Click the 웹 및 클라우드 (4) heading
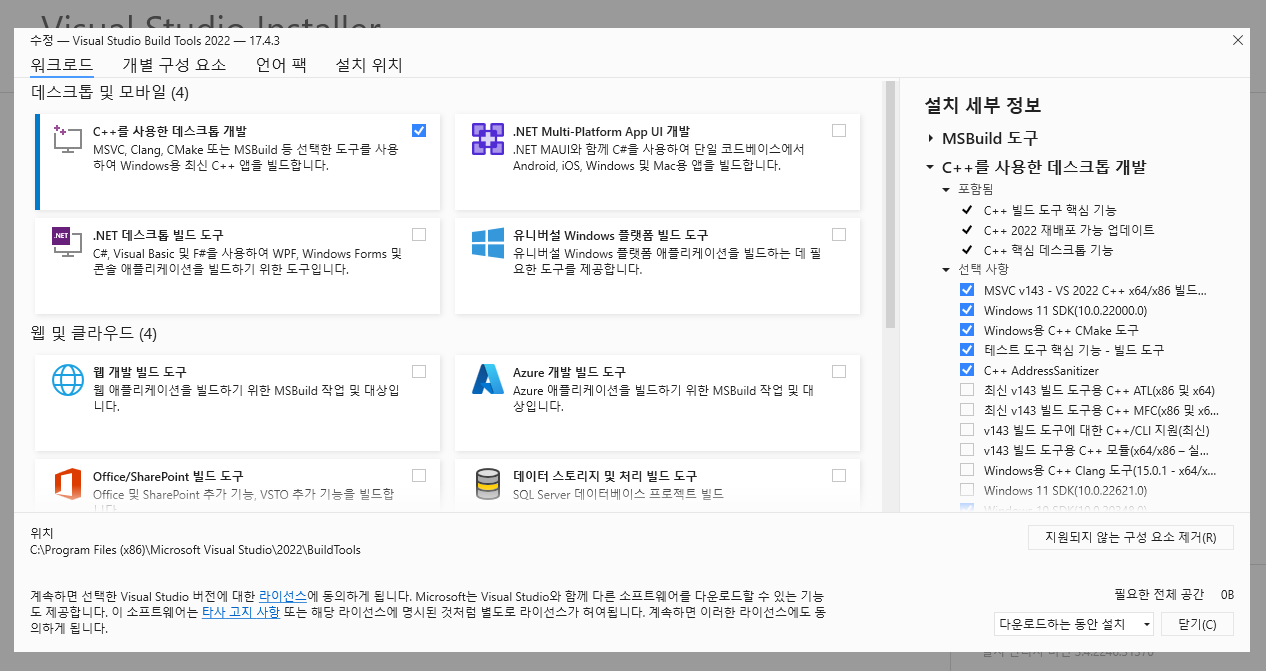This screenshot has height=671, width=1266. (x=94, y=333)
